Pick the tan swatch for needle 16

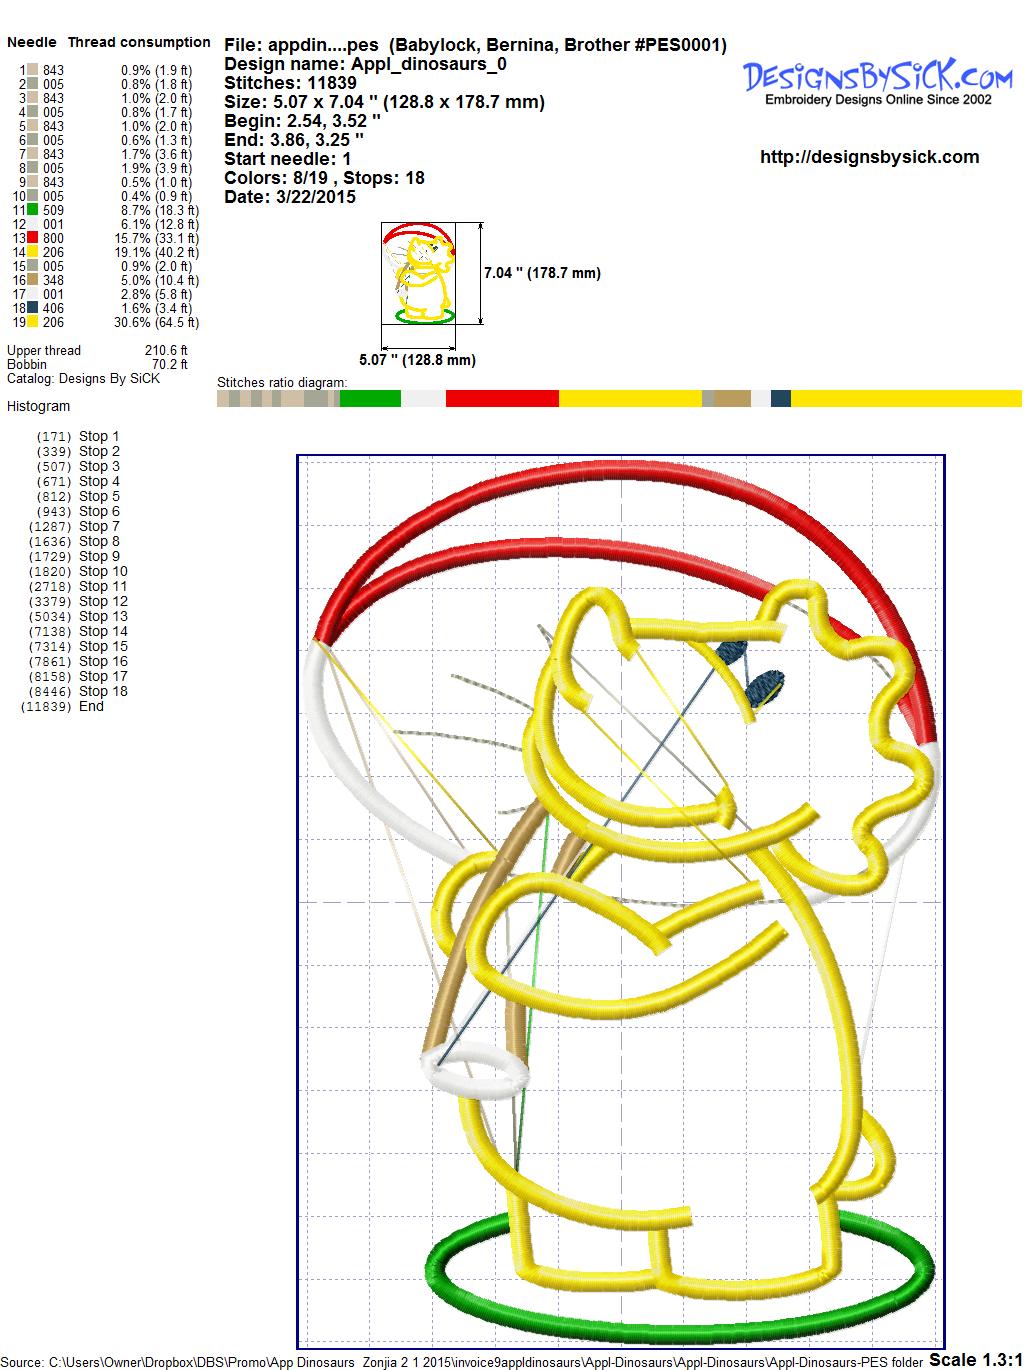33,280
